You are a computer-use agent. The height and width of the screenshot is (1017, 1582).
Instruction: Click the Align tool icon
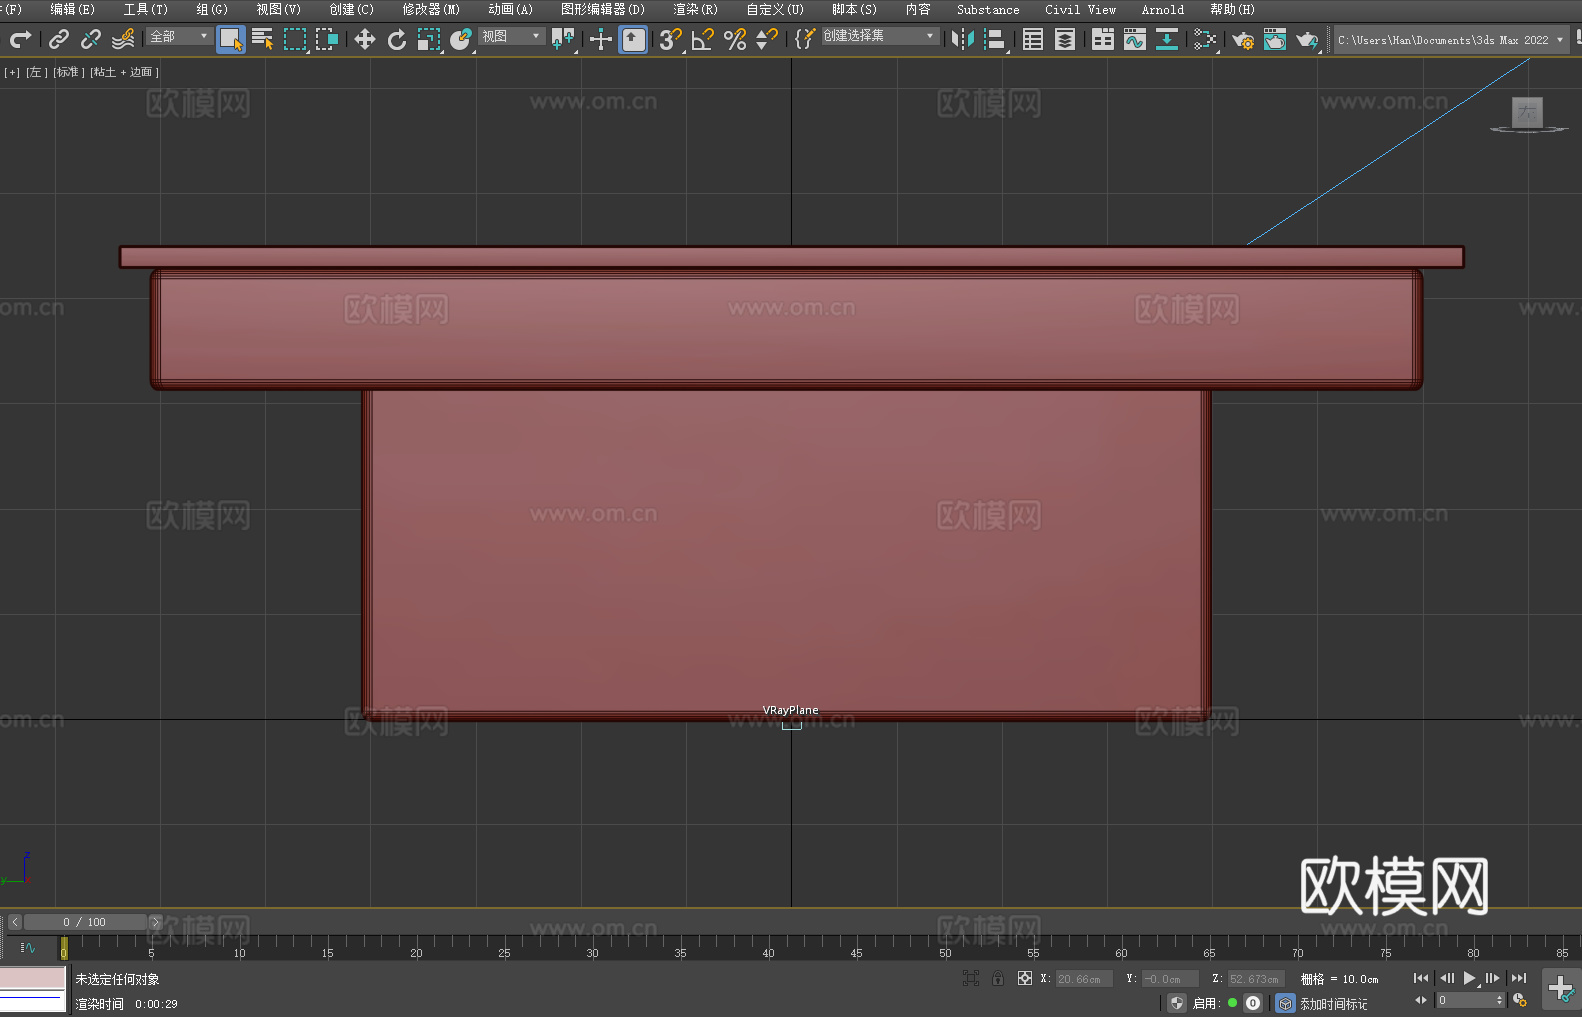click(x=995, y=39)
